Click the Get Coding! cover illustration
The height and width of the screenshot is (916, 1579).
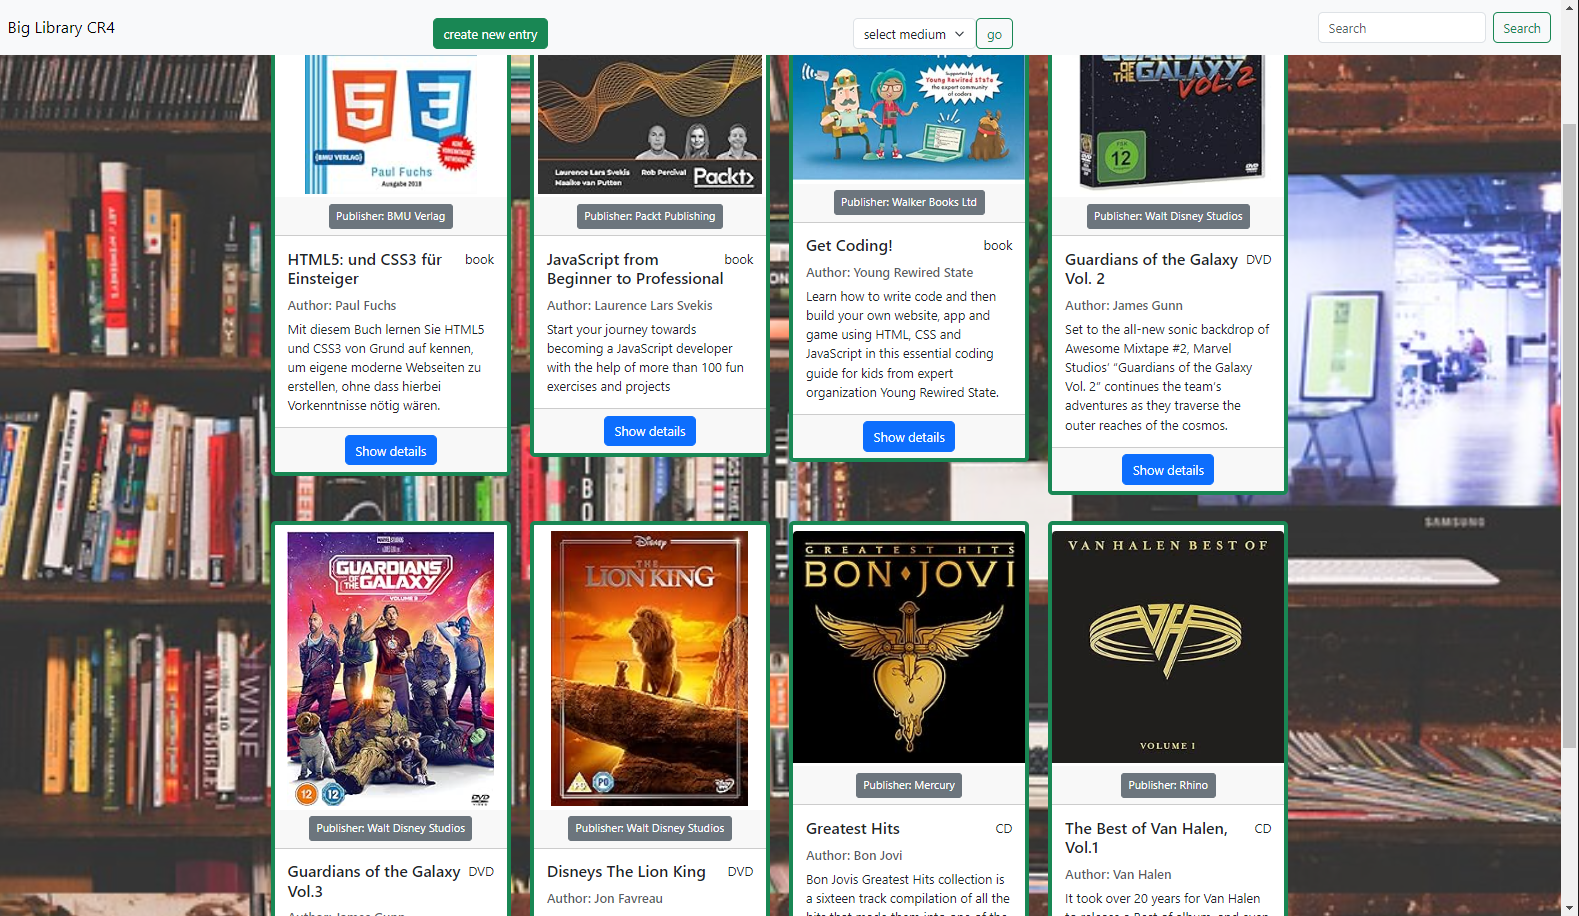[x=909, y=117]
